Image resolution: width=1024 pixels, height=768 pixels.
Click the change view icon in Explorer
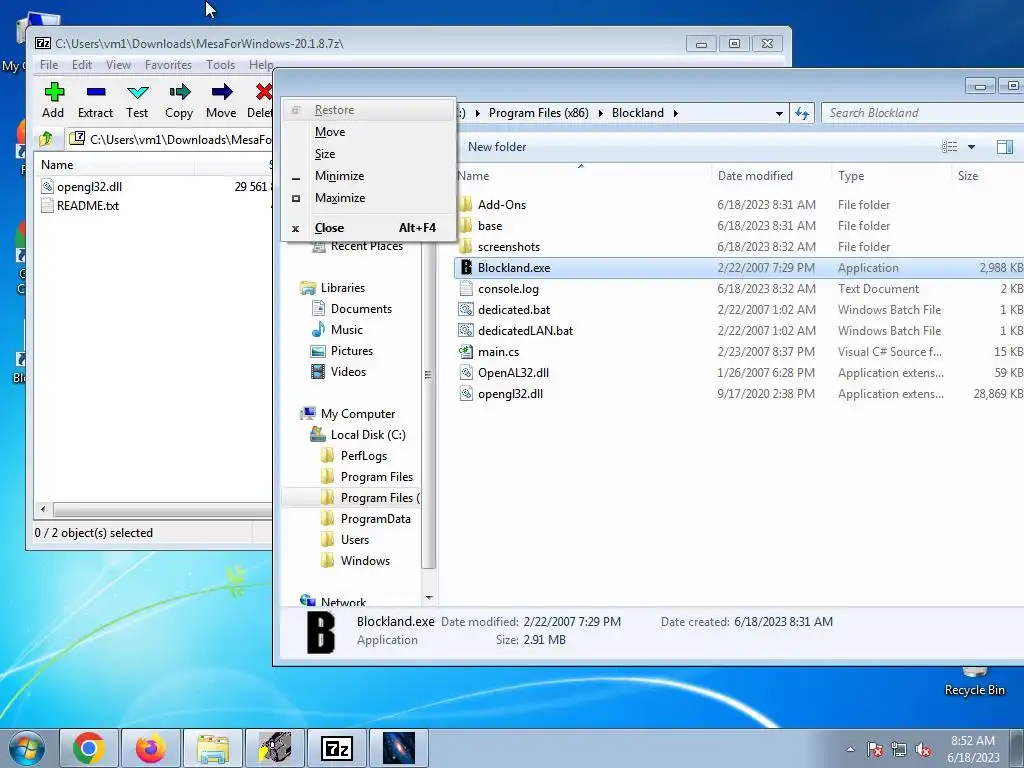950,147
